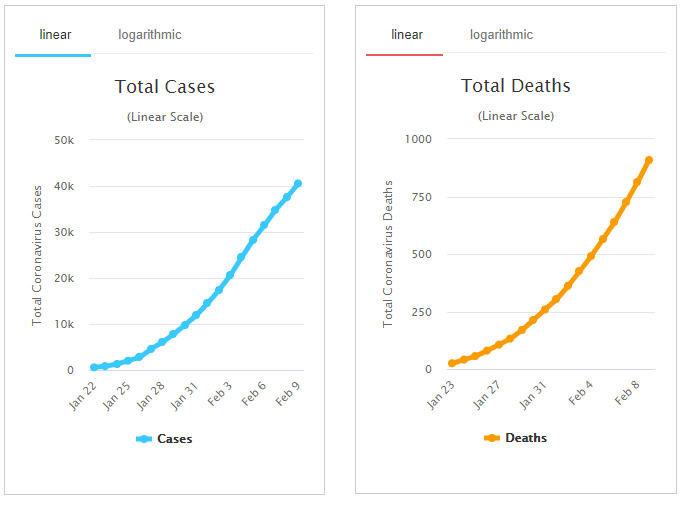Click the 1000 y-axis label on Deaths chart

click(x=417, y=139)
